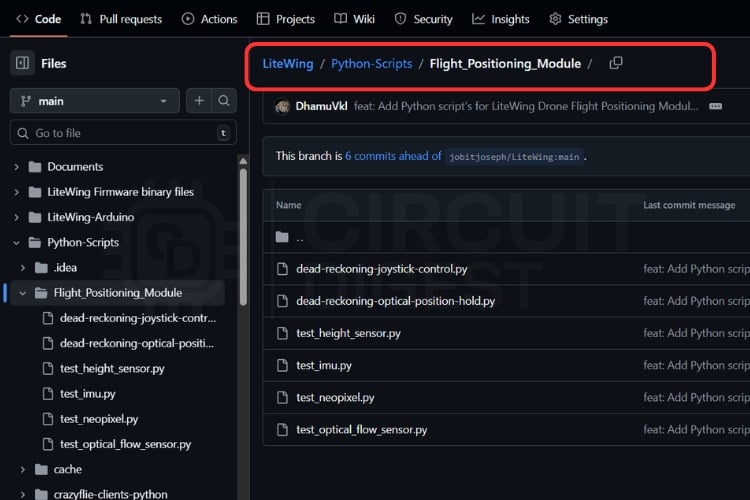Open the main branch selector dropdown
Viewport: 750px width, 500px height.
click(95, 101)
